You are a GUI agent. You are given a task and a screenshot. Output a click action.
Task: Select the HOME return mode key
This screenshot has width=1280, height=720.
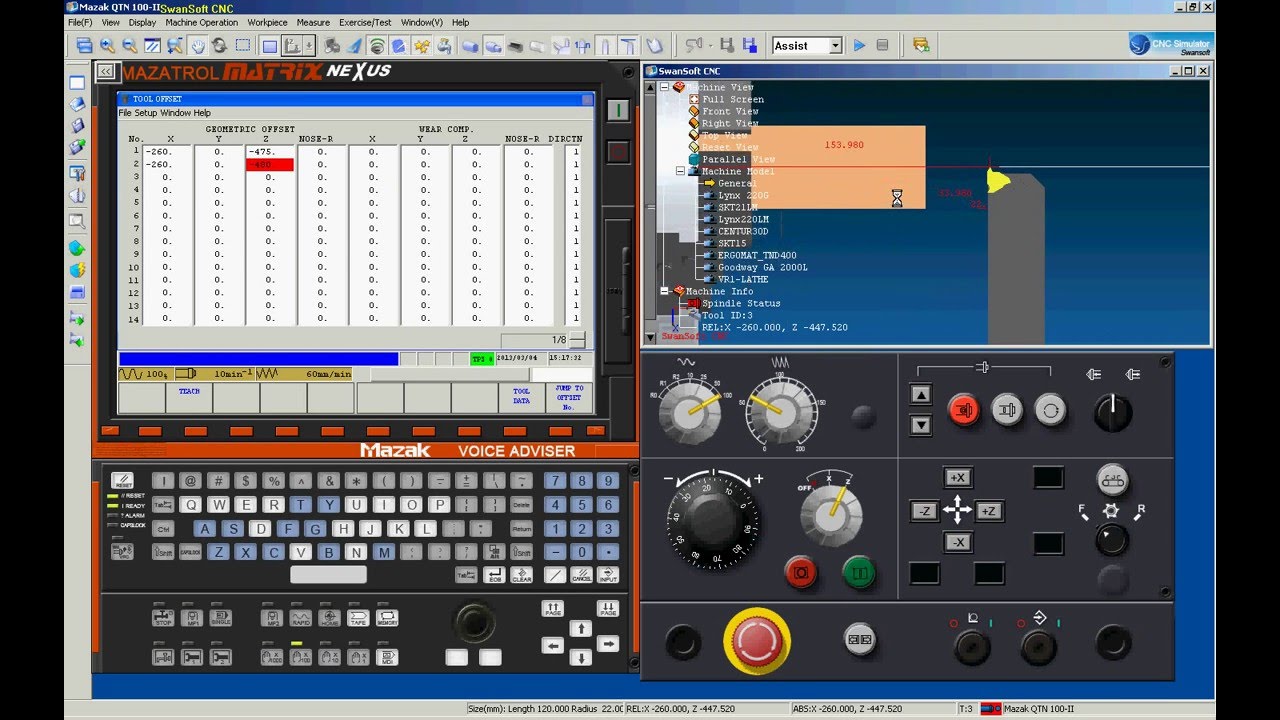pos(330,619)
